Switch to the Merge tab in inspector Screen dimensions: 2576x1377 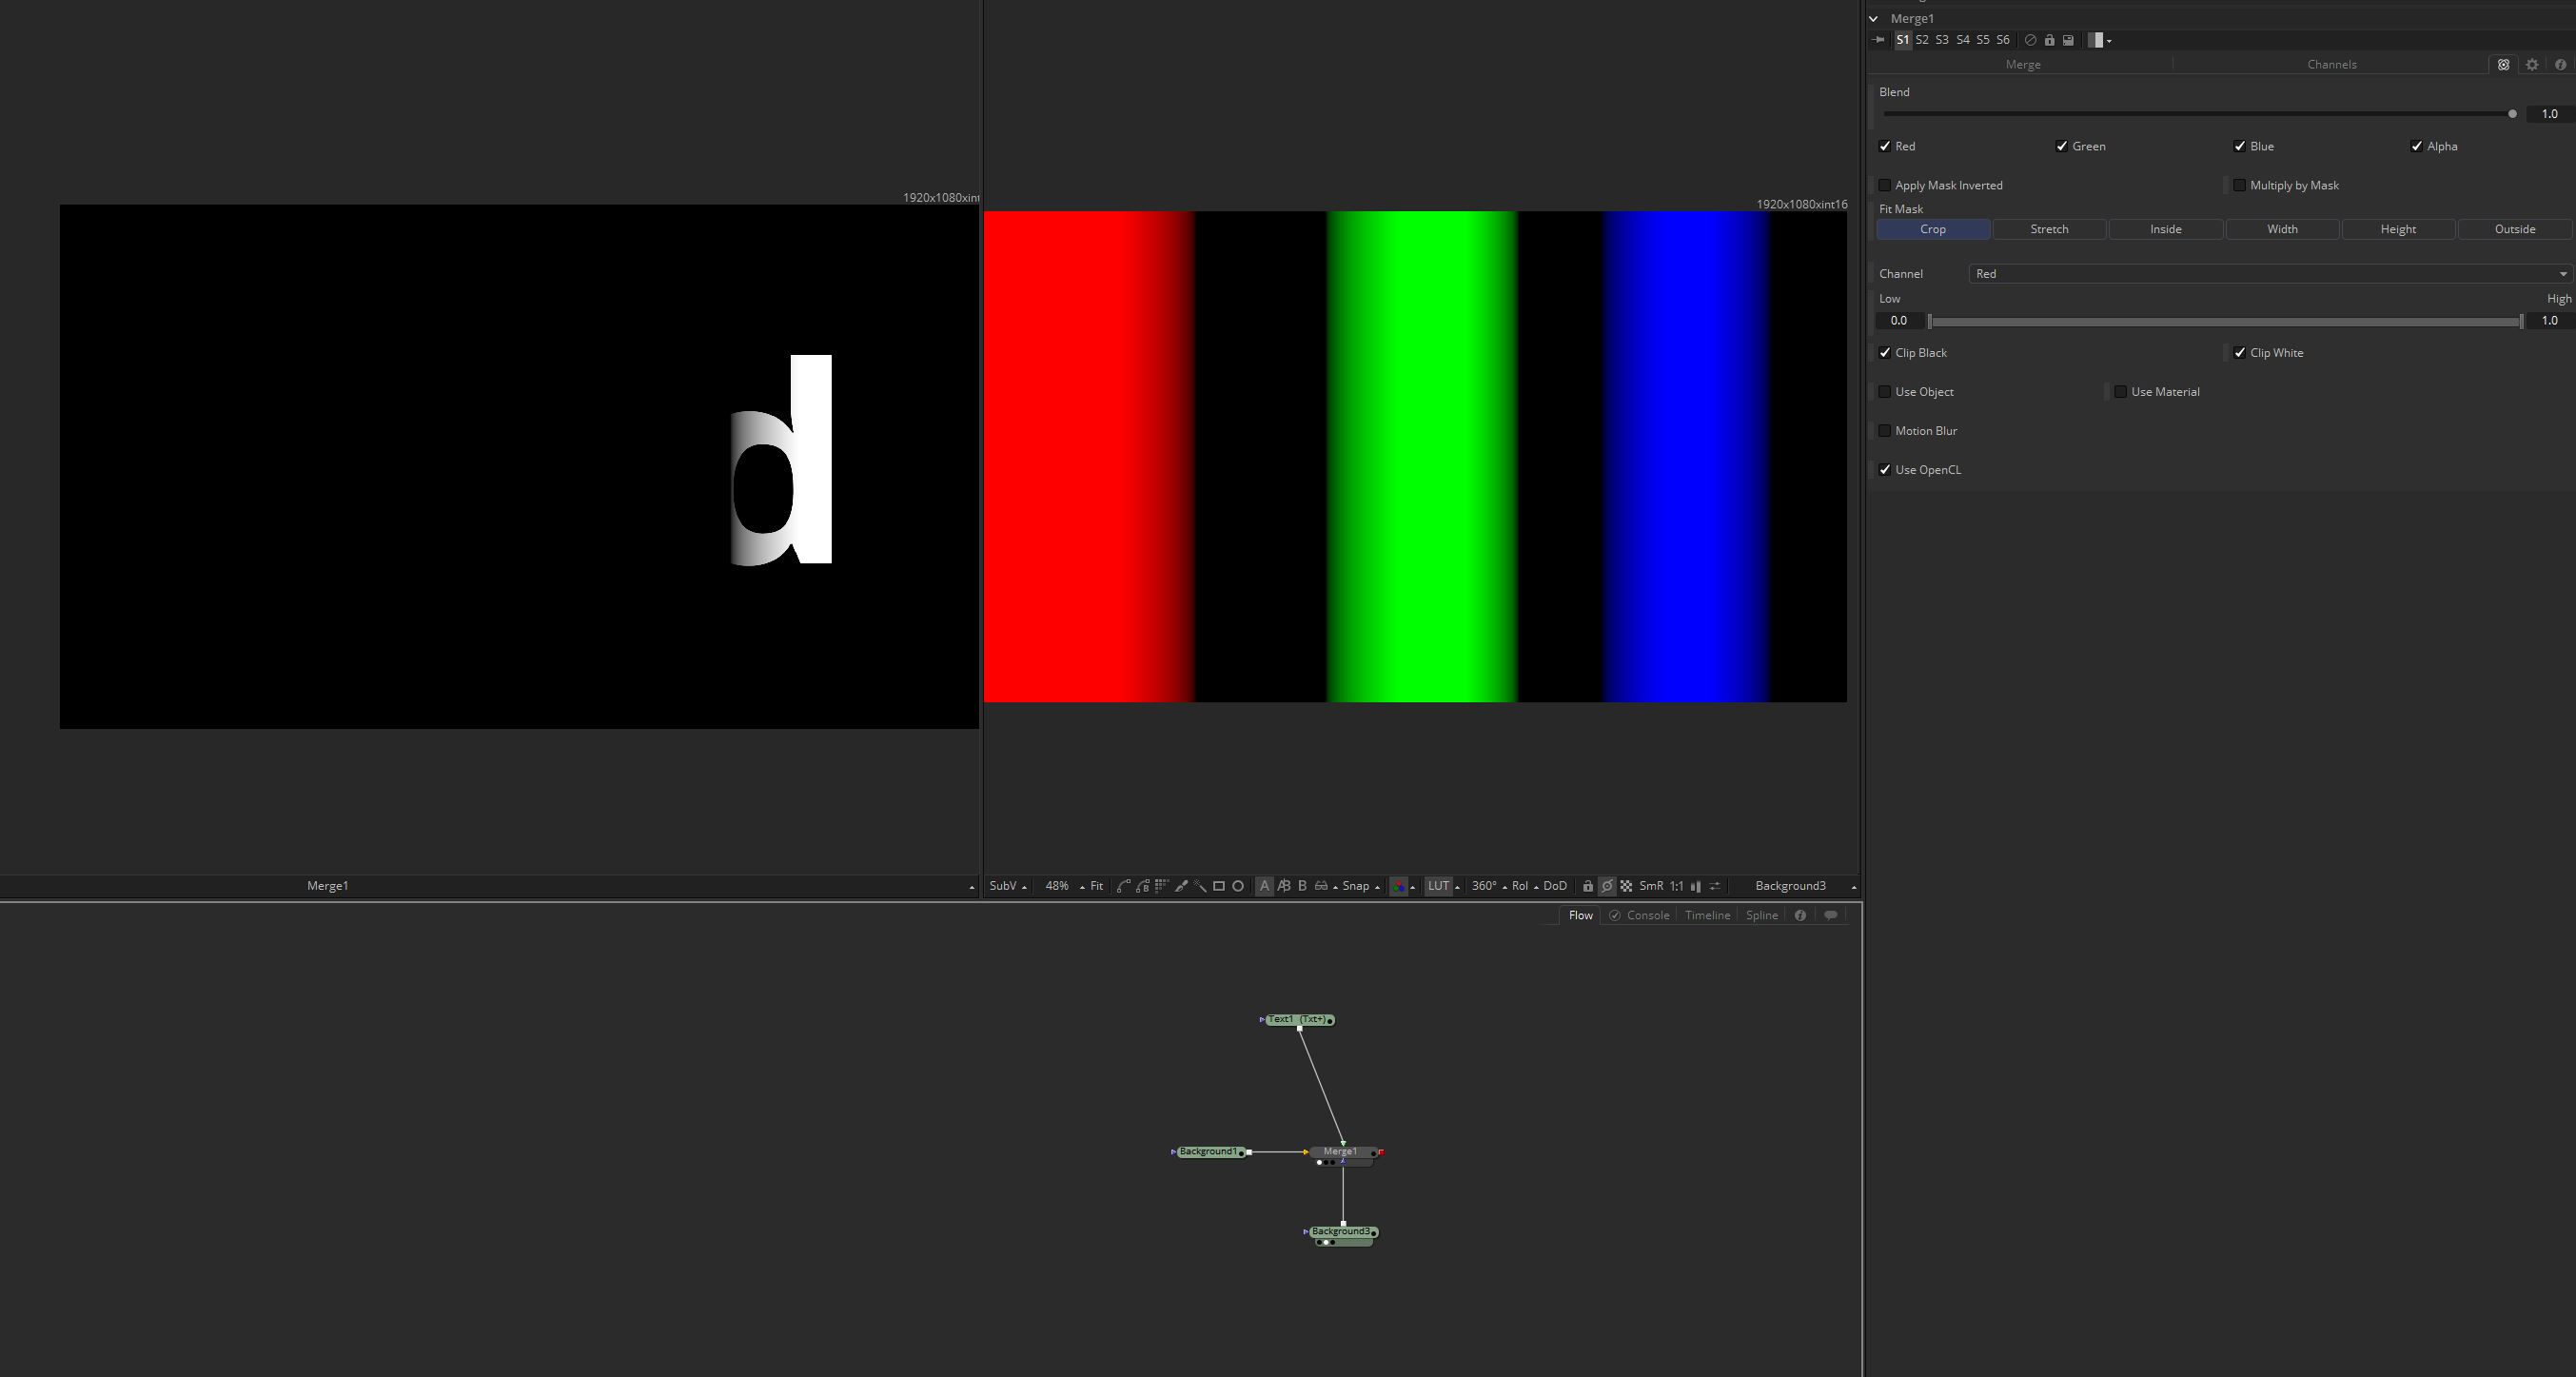coord(2023,64)
